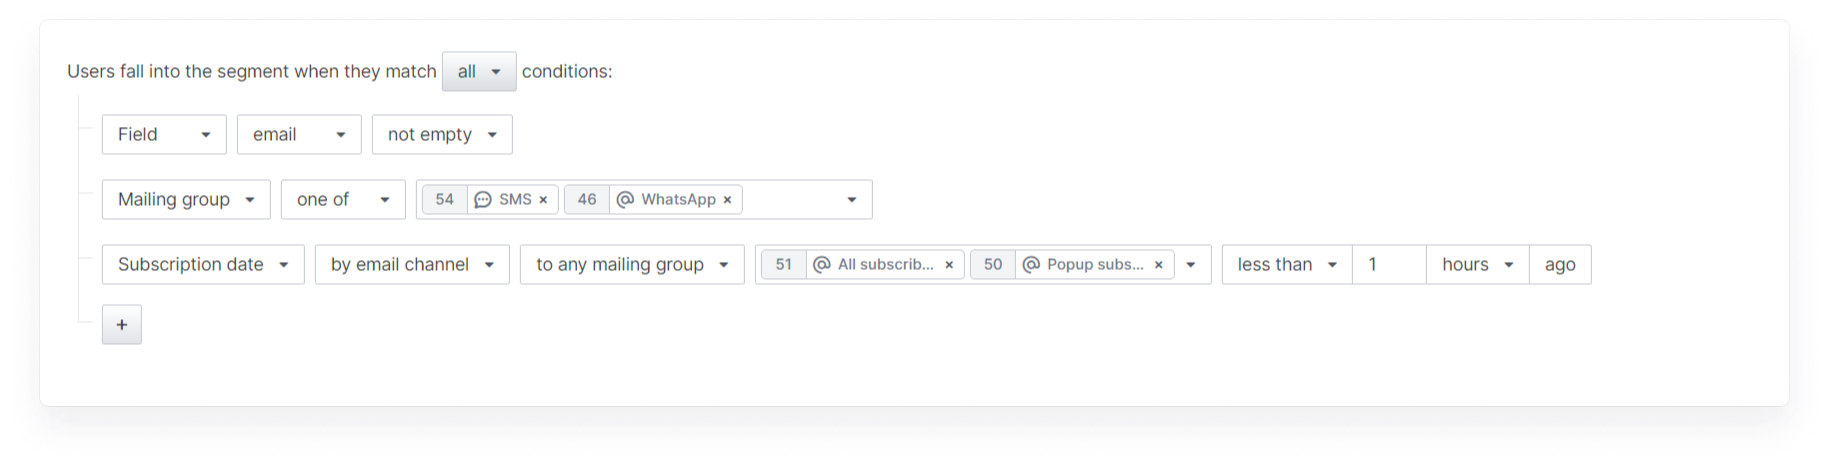Remove the SMS mailing group tag
The image size is (1829, 466).
[543, 200]
